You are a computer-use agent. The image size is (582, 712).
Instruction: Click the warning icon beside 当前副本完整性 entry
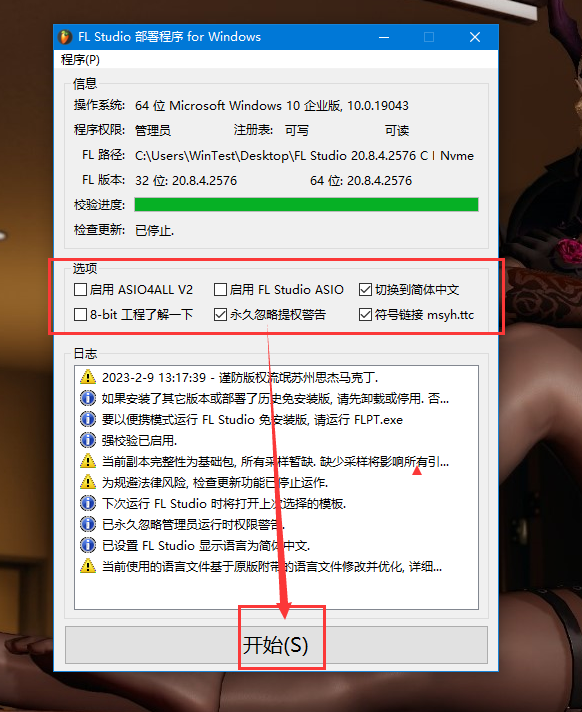(x=88, y=461)
